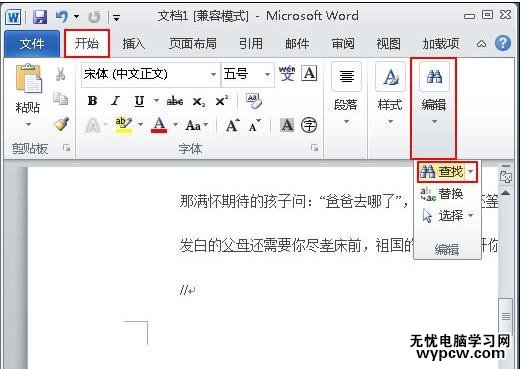Screen dimensions: 521x369
Task: Cut selection with the scissors icon
Action: (60, 74)
